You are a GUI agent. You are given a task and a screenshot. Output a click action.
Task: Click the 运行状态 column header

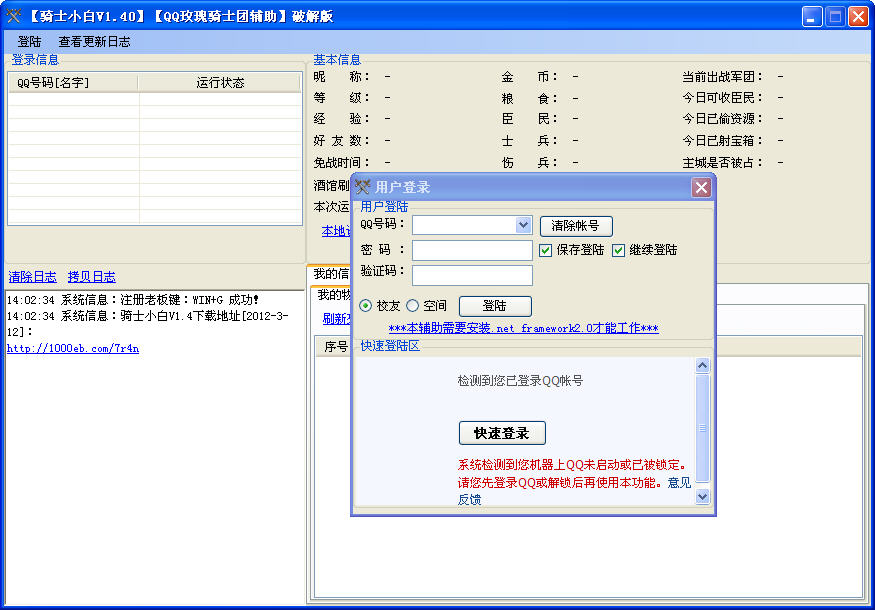[x=220, y=83]
